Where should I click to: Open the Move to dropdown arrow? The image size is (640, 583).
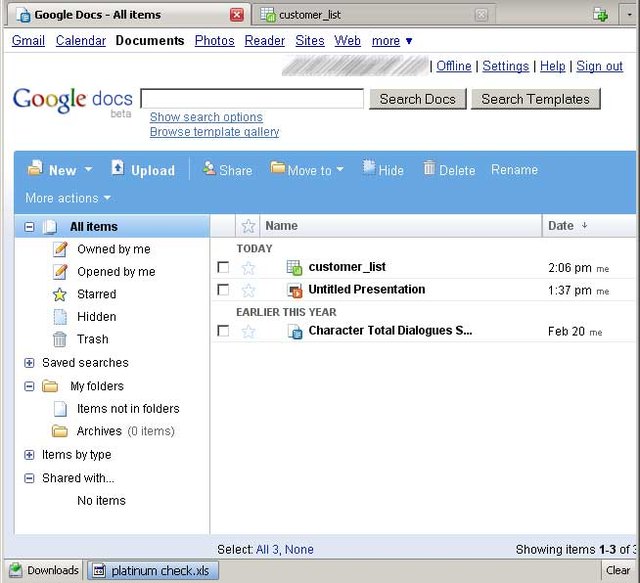[340, 169]
